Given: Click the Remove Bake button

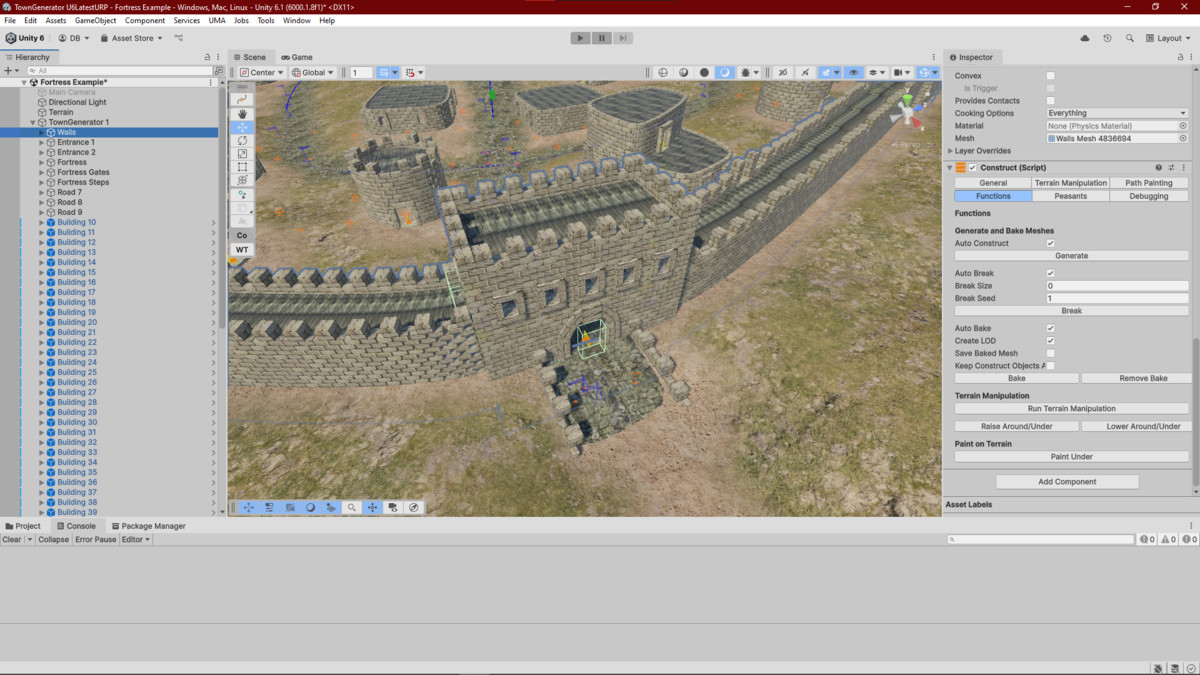Looking at the screenshot, I should click(x=1135, y=379).
